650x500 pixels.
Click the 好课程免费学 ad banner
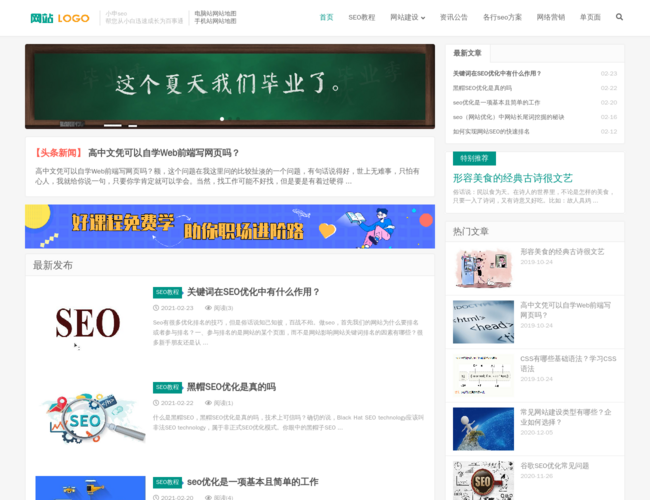(x=230, y=226)
